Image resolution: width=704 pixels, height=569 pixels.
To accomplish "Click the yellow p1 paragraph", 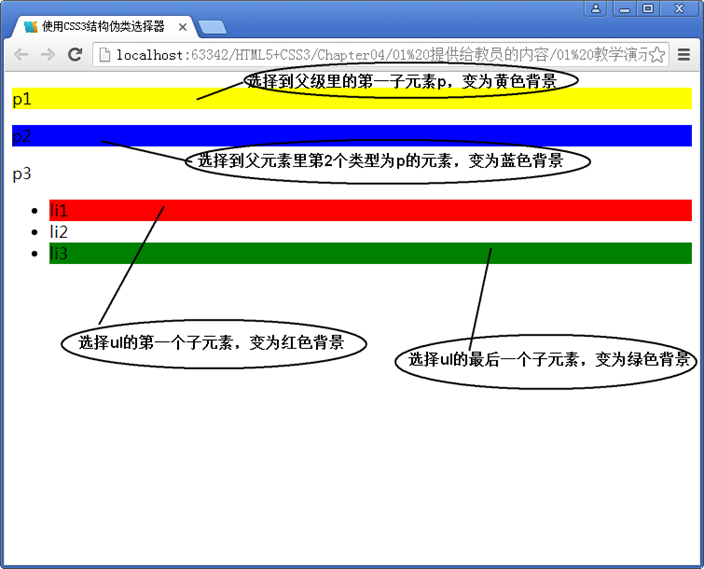I will tap(352, 98).
